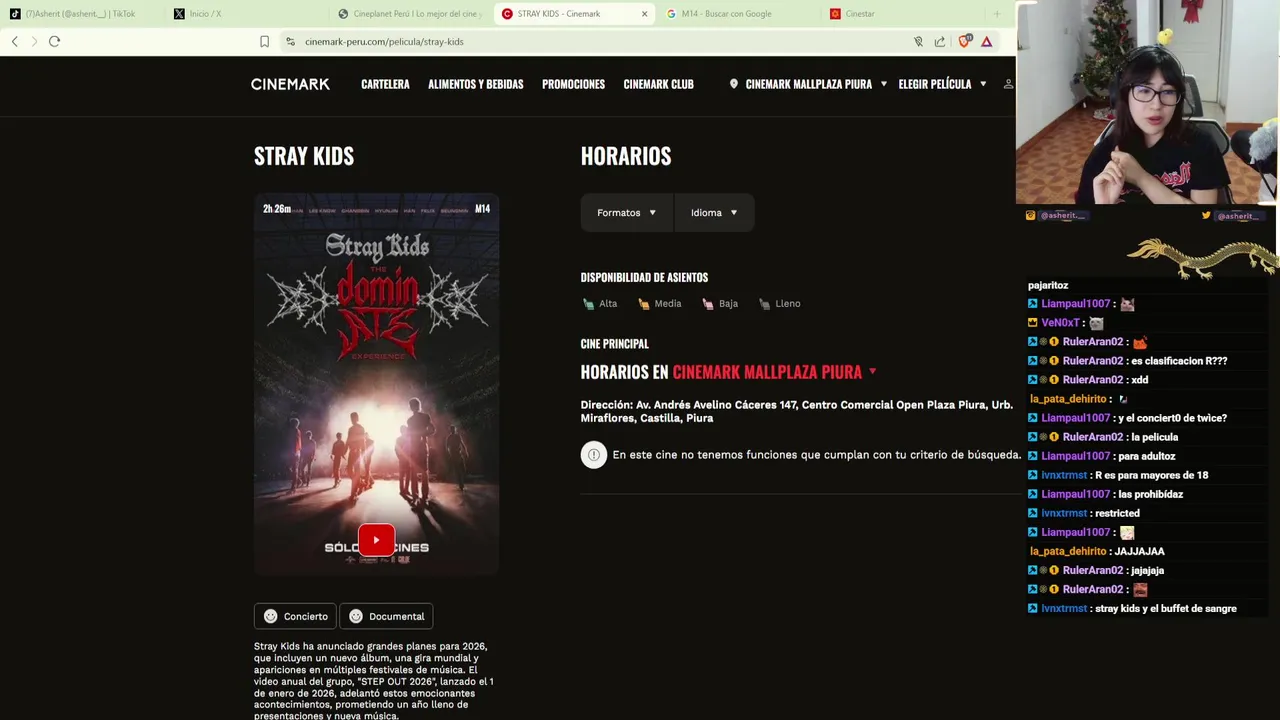
Task: Click the Lleno seat availability icon
Action: [764, 304]
